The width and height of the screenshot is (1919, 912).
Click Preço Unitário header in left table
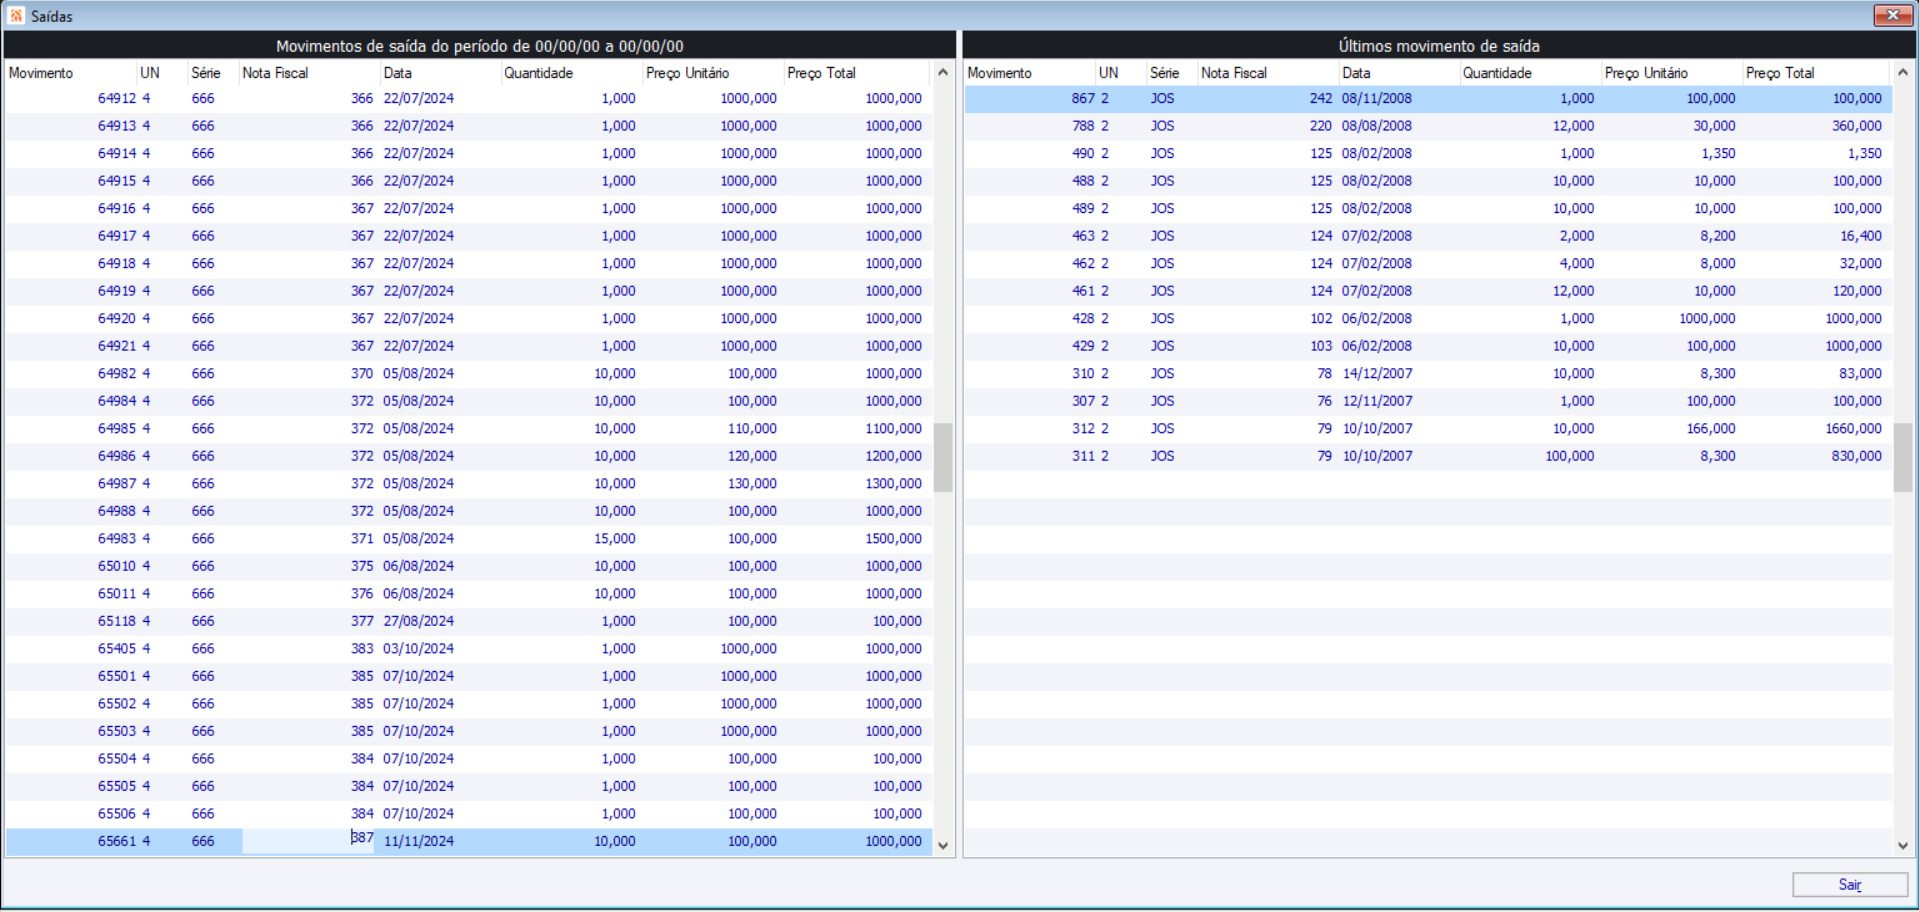pyautogui.click(x=714, y=73)
